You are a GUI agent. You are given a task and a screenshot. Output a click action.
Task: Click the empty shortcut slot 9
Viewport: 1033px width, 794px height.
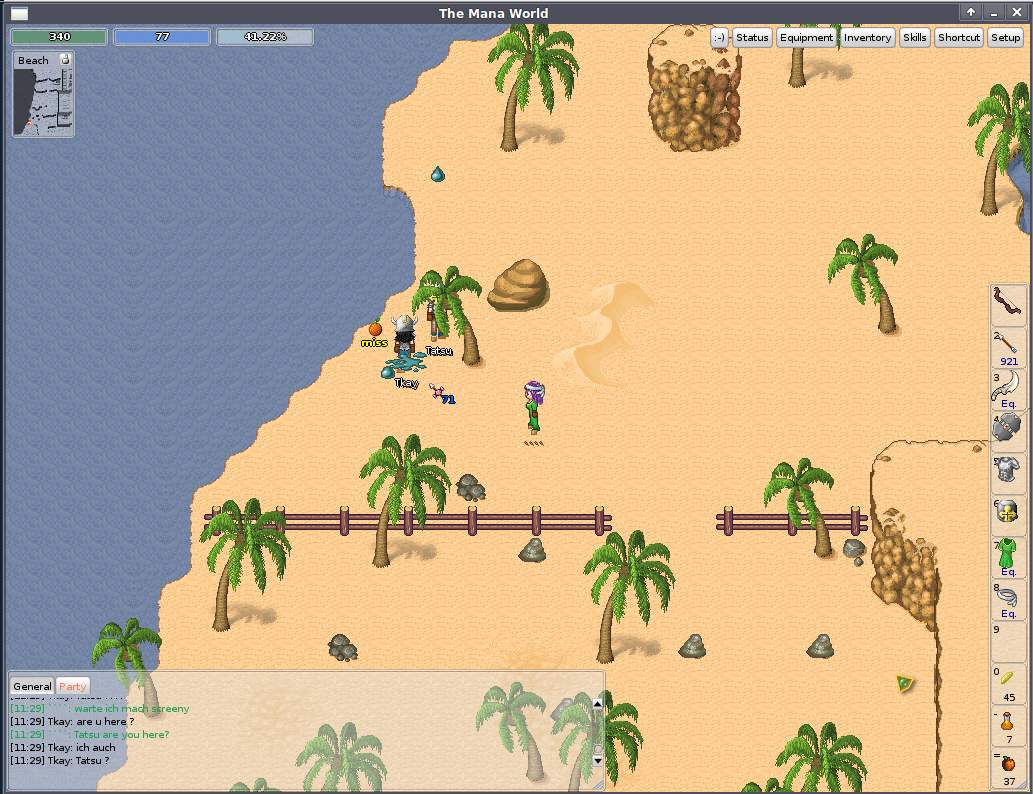pyautogui.click(x=1008, y=642)
